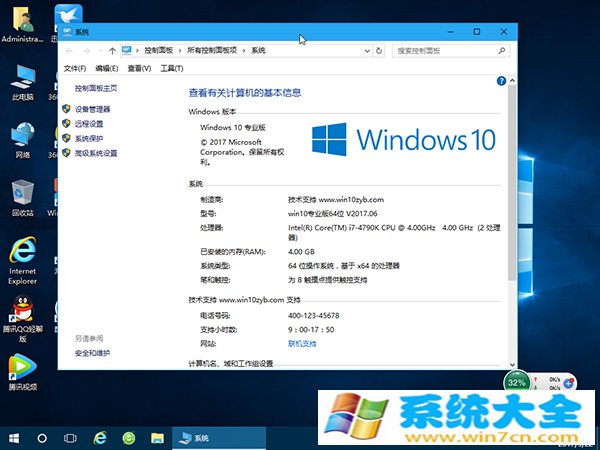Open the File (文件) menu
This screenshot has height=450, width=600.
(x=74, y=68)
